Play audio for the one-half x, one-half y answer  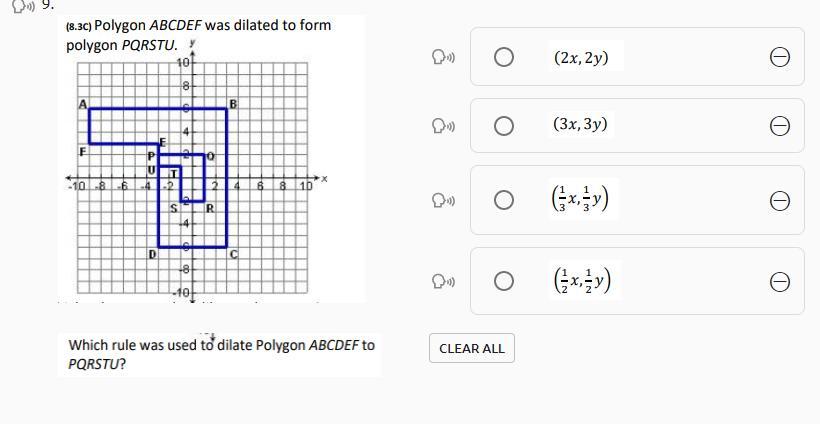tap(443, 282)
